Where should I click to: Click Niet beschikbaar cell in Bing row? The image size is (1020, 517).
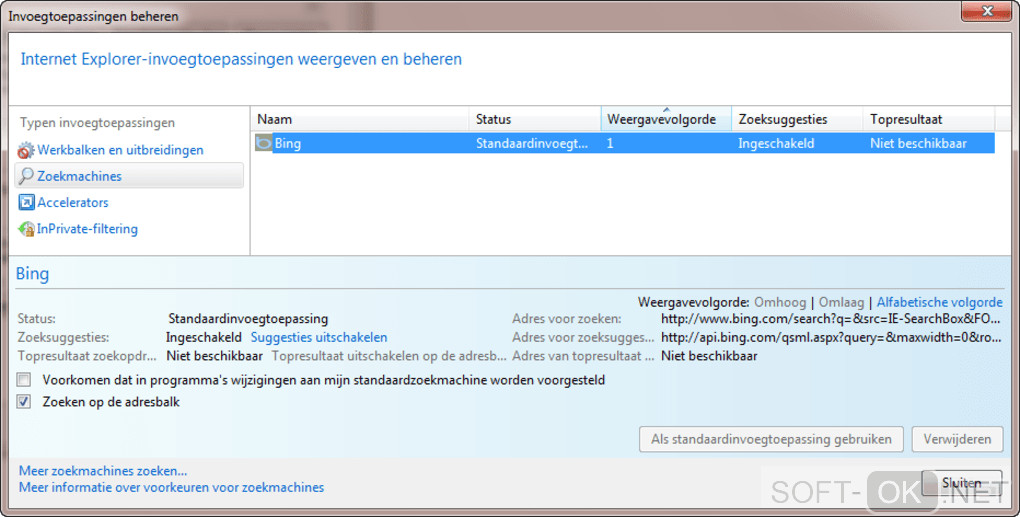918,143
